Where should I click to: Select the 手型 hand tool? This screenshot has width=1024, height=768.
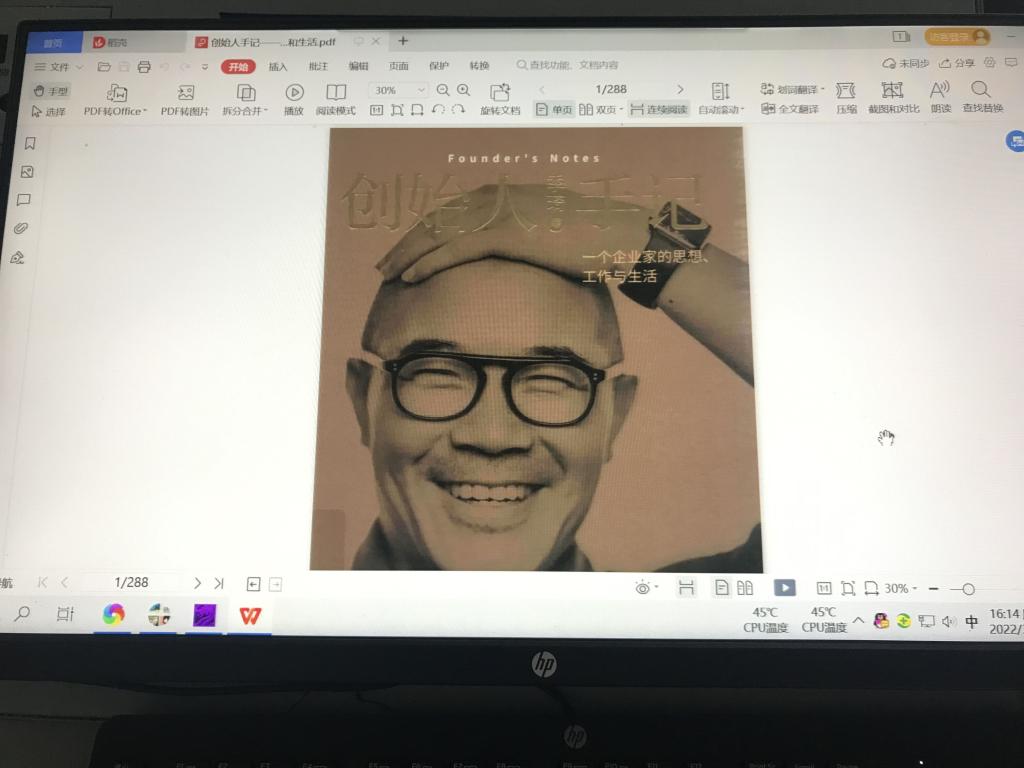tap(52, 91)
